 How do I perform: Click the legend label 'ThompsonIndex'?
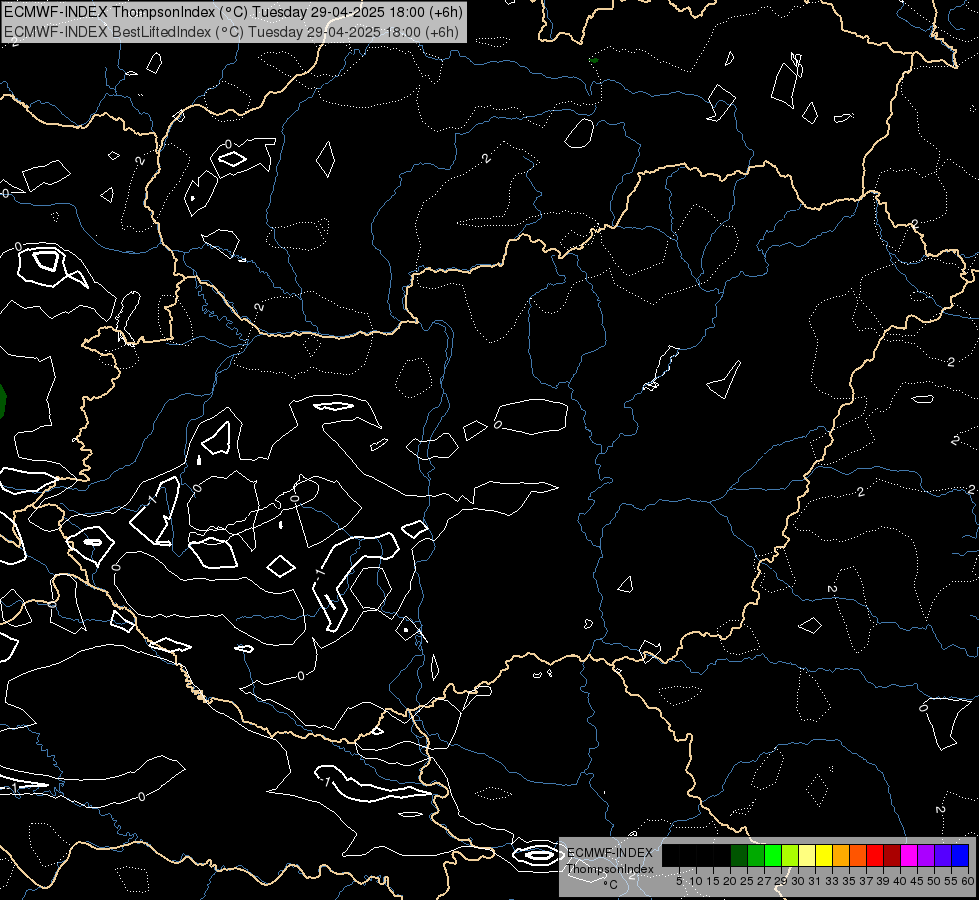pos(610,869)
